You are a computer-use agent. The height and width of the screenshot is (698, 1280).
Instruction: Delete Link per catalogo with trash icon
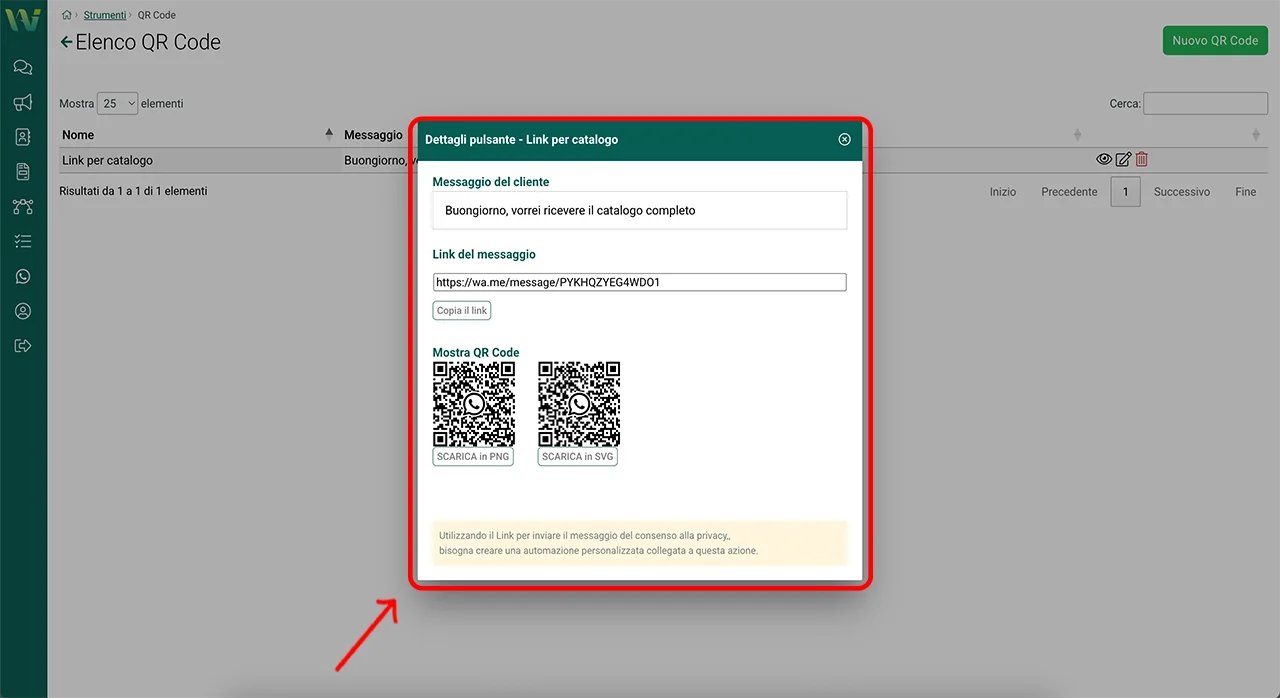(1142, 159)
